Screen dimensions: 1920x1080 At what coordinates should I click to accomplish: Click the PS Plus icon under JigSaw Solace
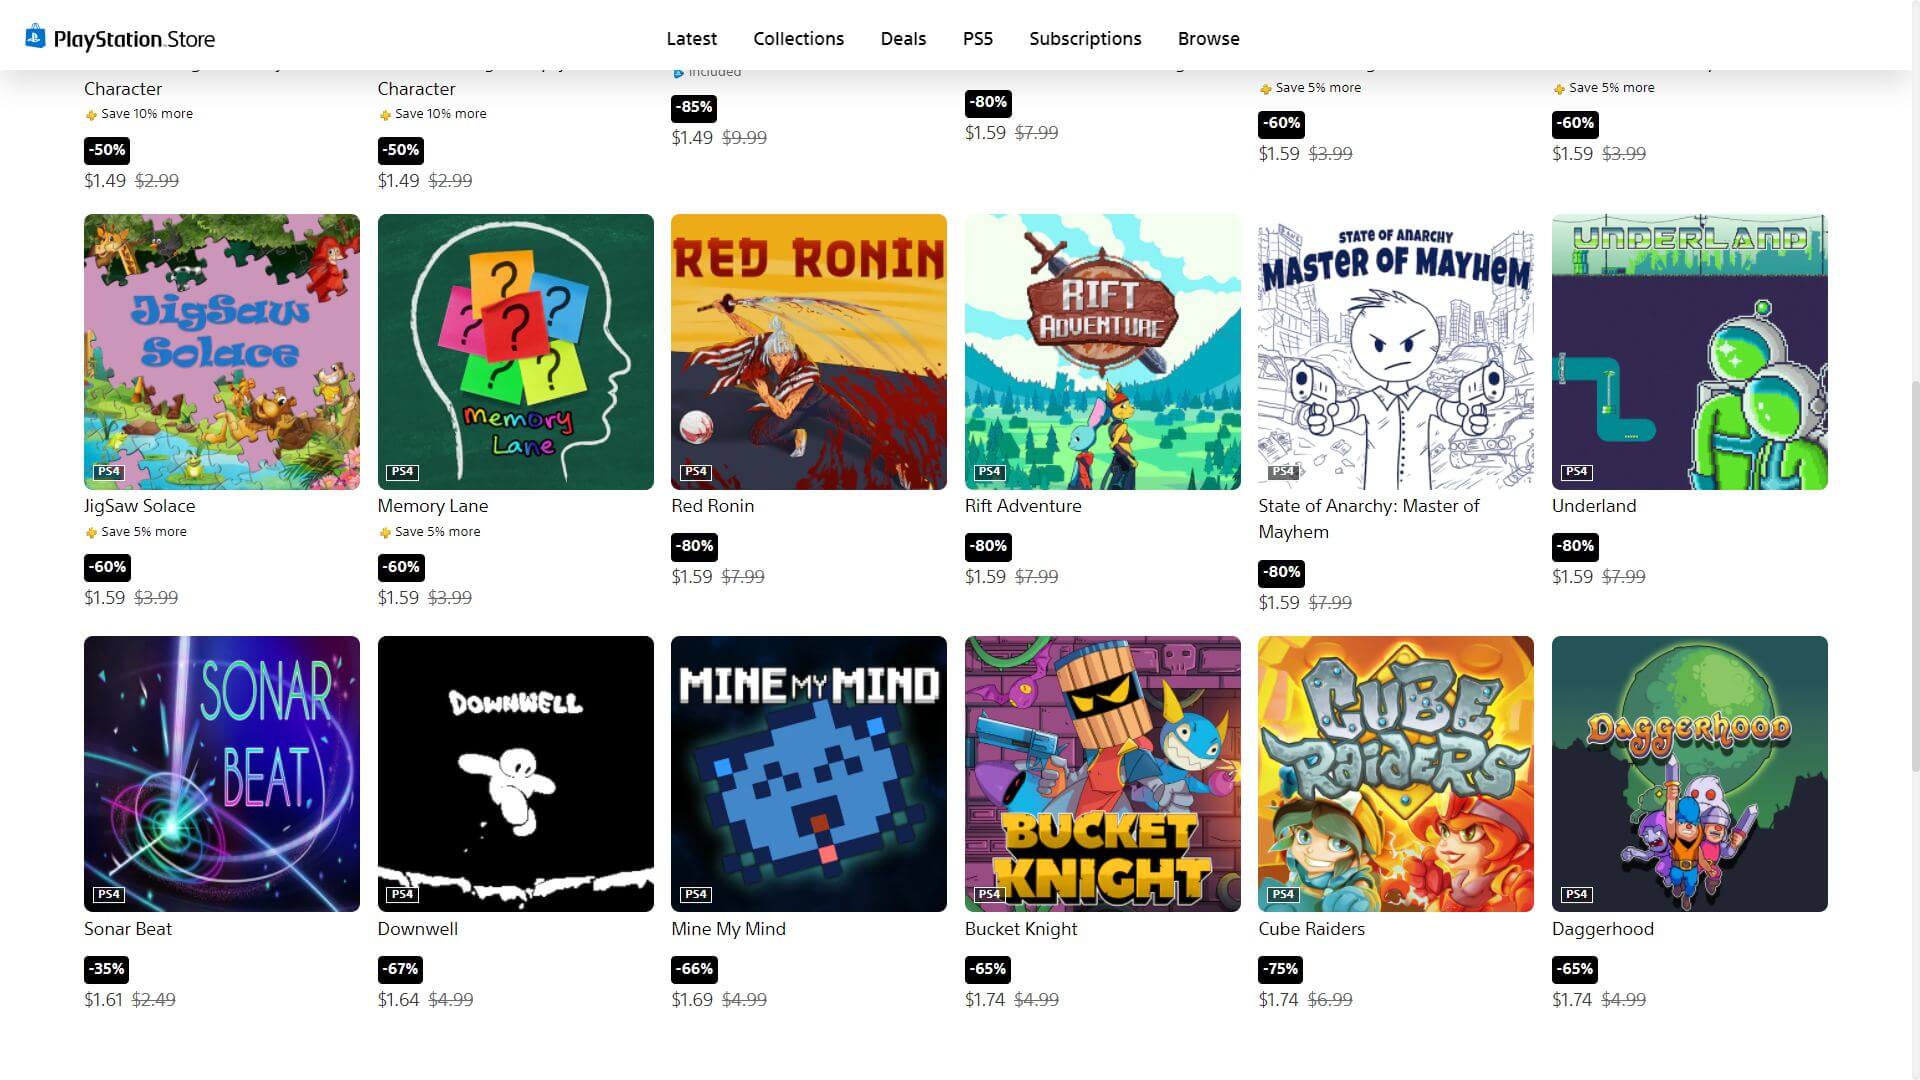pyautogui.click(x=91, y=533)
